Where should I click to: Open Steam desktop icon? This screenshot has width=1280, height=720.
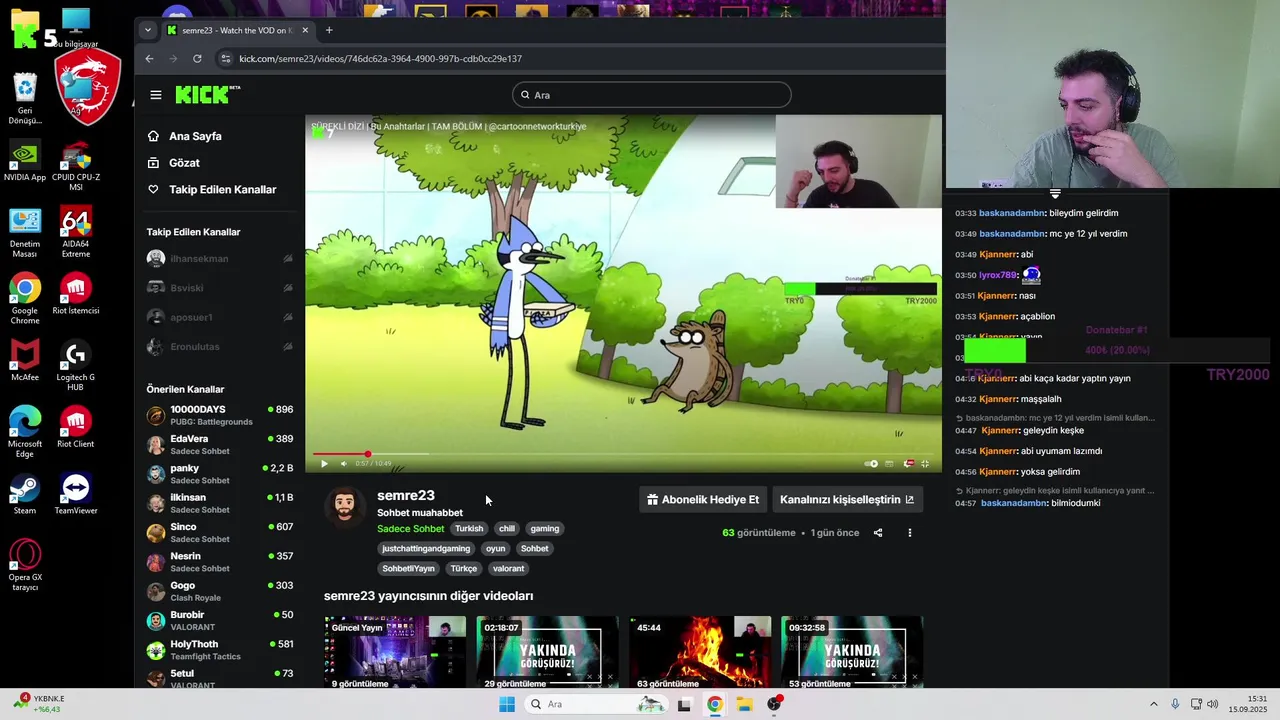click(x=25, y=494)
